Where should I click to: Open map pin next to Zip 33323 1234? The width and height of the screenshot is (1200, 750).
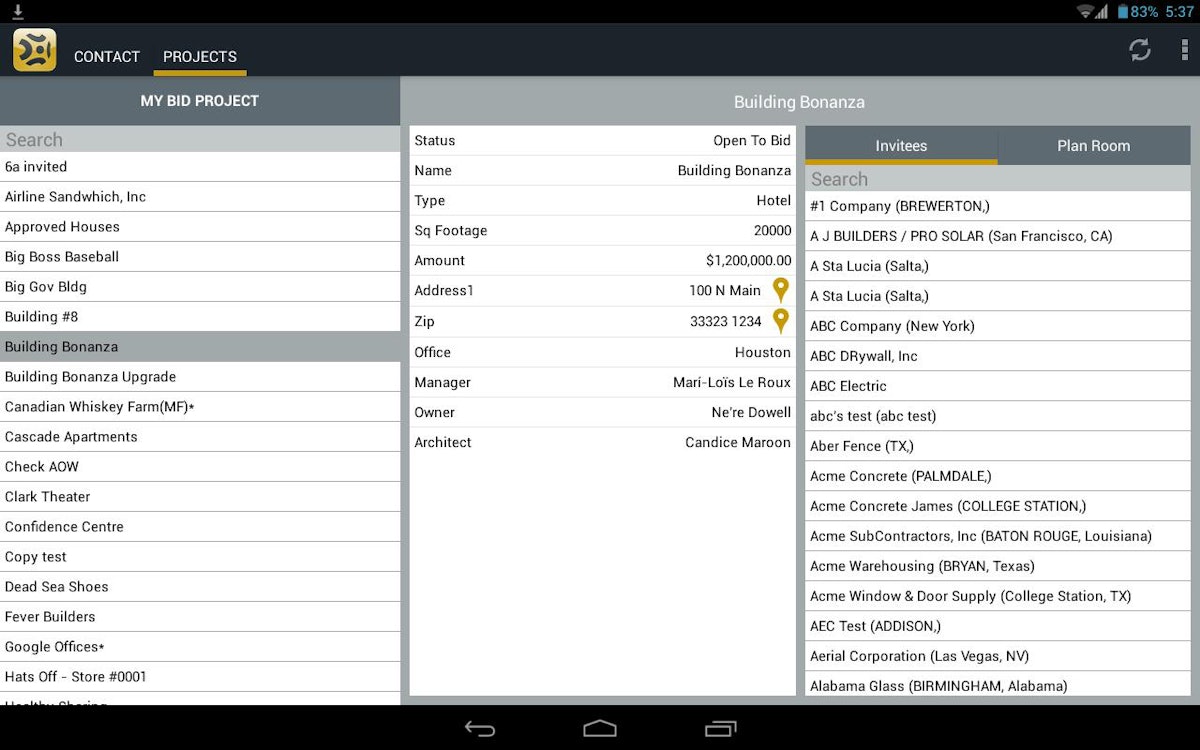[781, 321]
